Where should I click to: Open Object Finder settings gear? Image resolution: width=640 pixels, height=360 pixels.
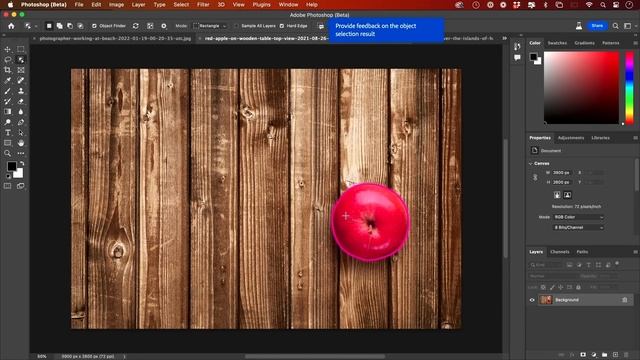coord(164,26)
